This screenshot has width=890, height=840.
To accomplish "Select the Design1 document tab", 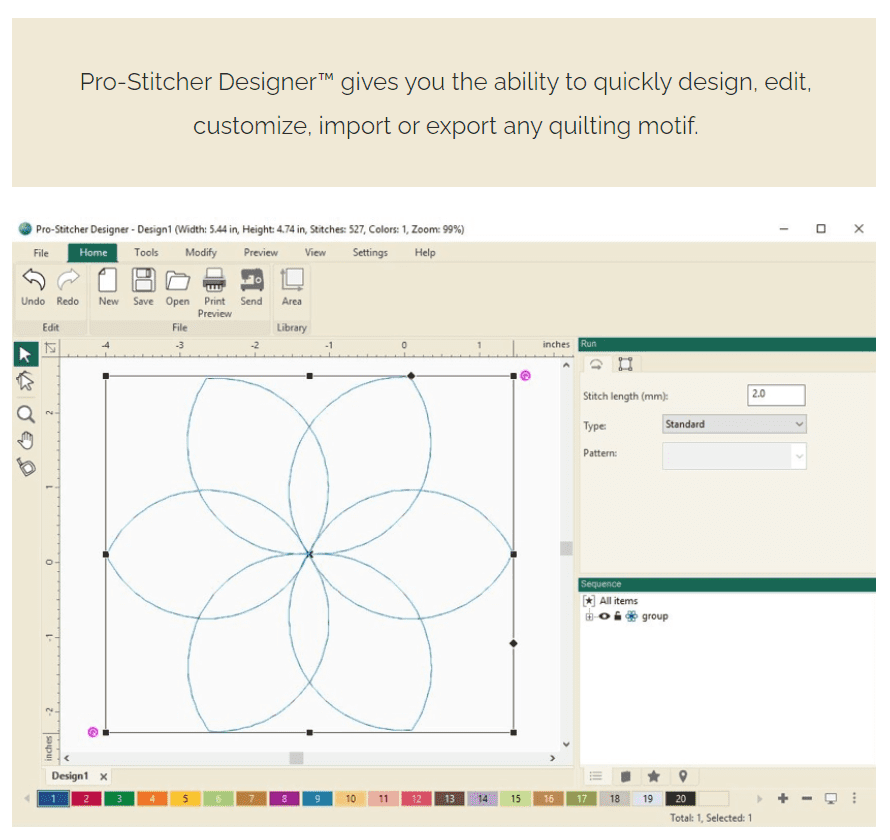I will [x=70, y=776].
